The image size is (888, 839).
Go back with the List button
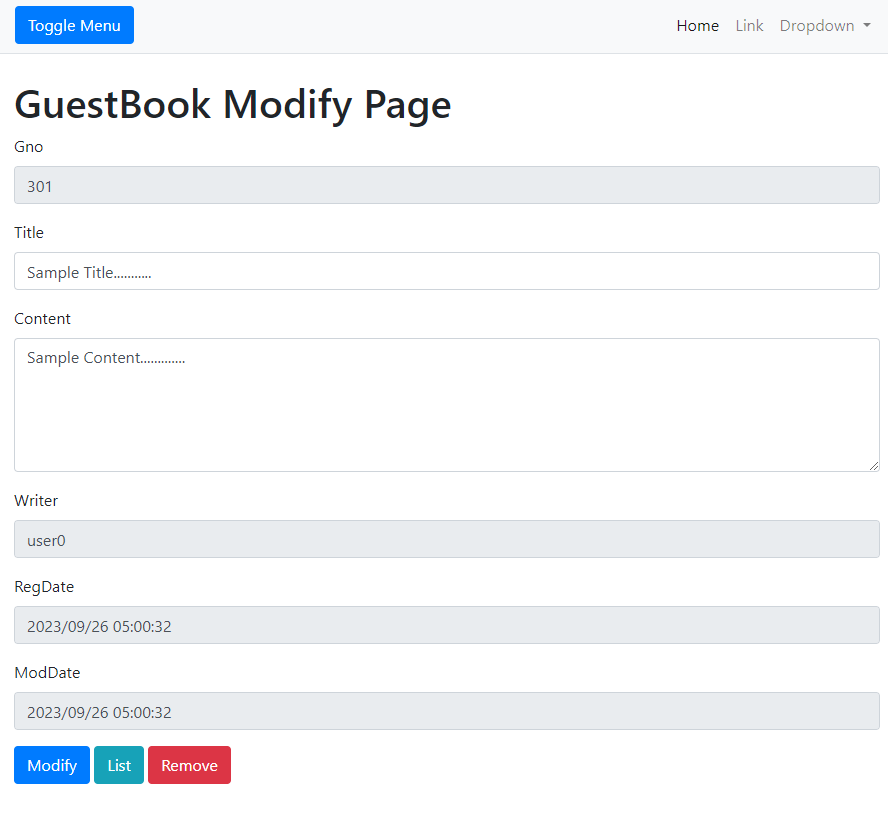[x=119, y=765]
